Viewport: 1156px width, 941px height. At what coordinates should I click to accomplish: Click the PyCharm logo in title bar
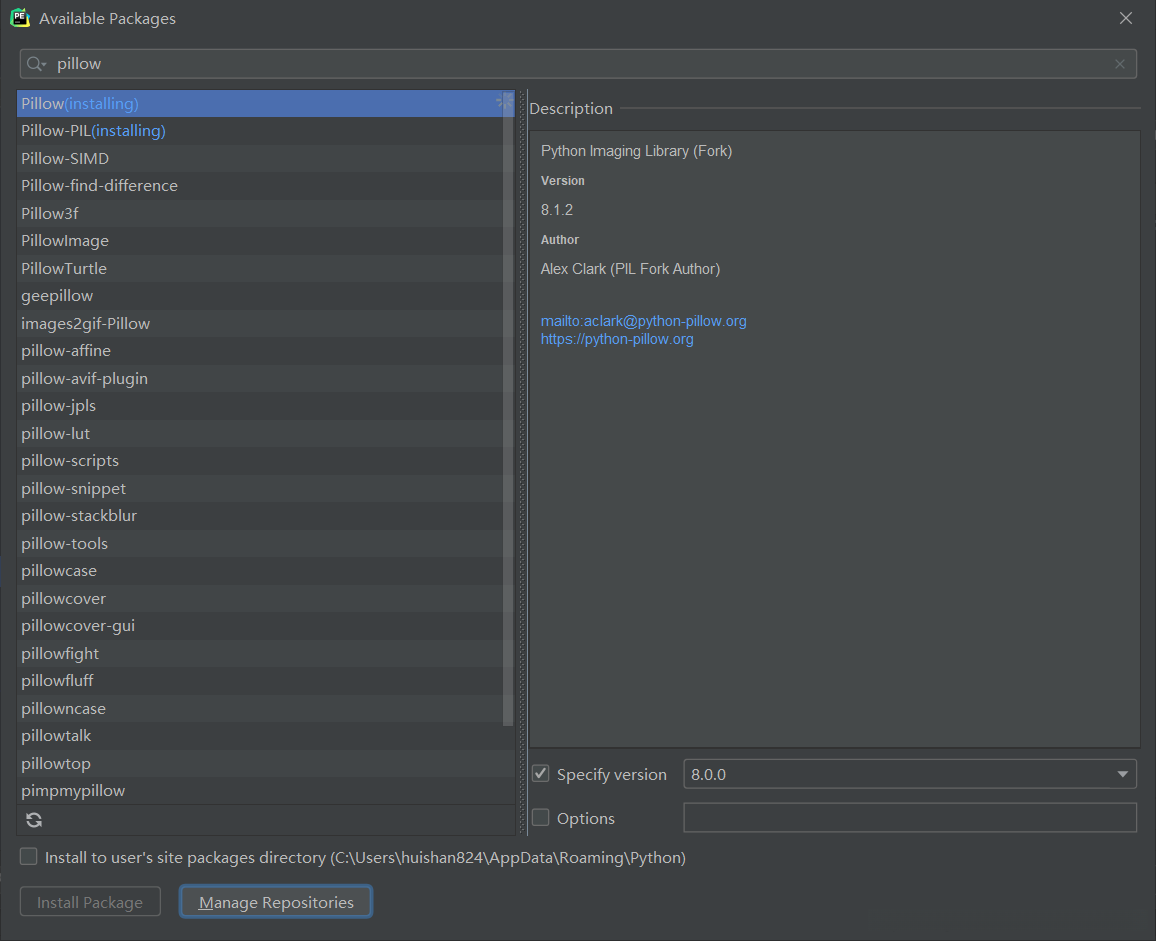point(20,18)
